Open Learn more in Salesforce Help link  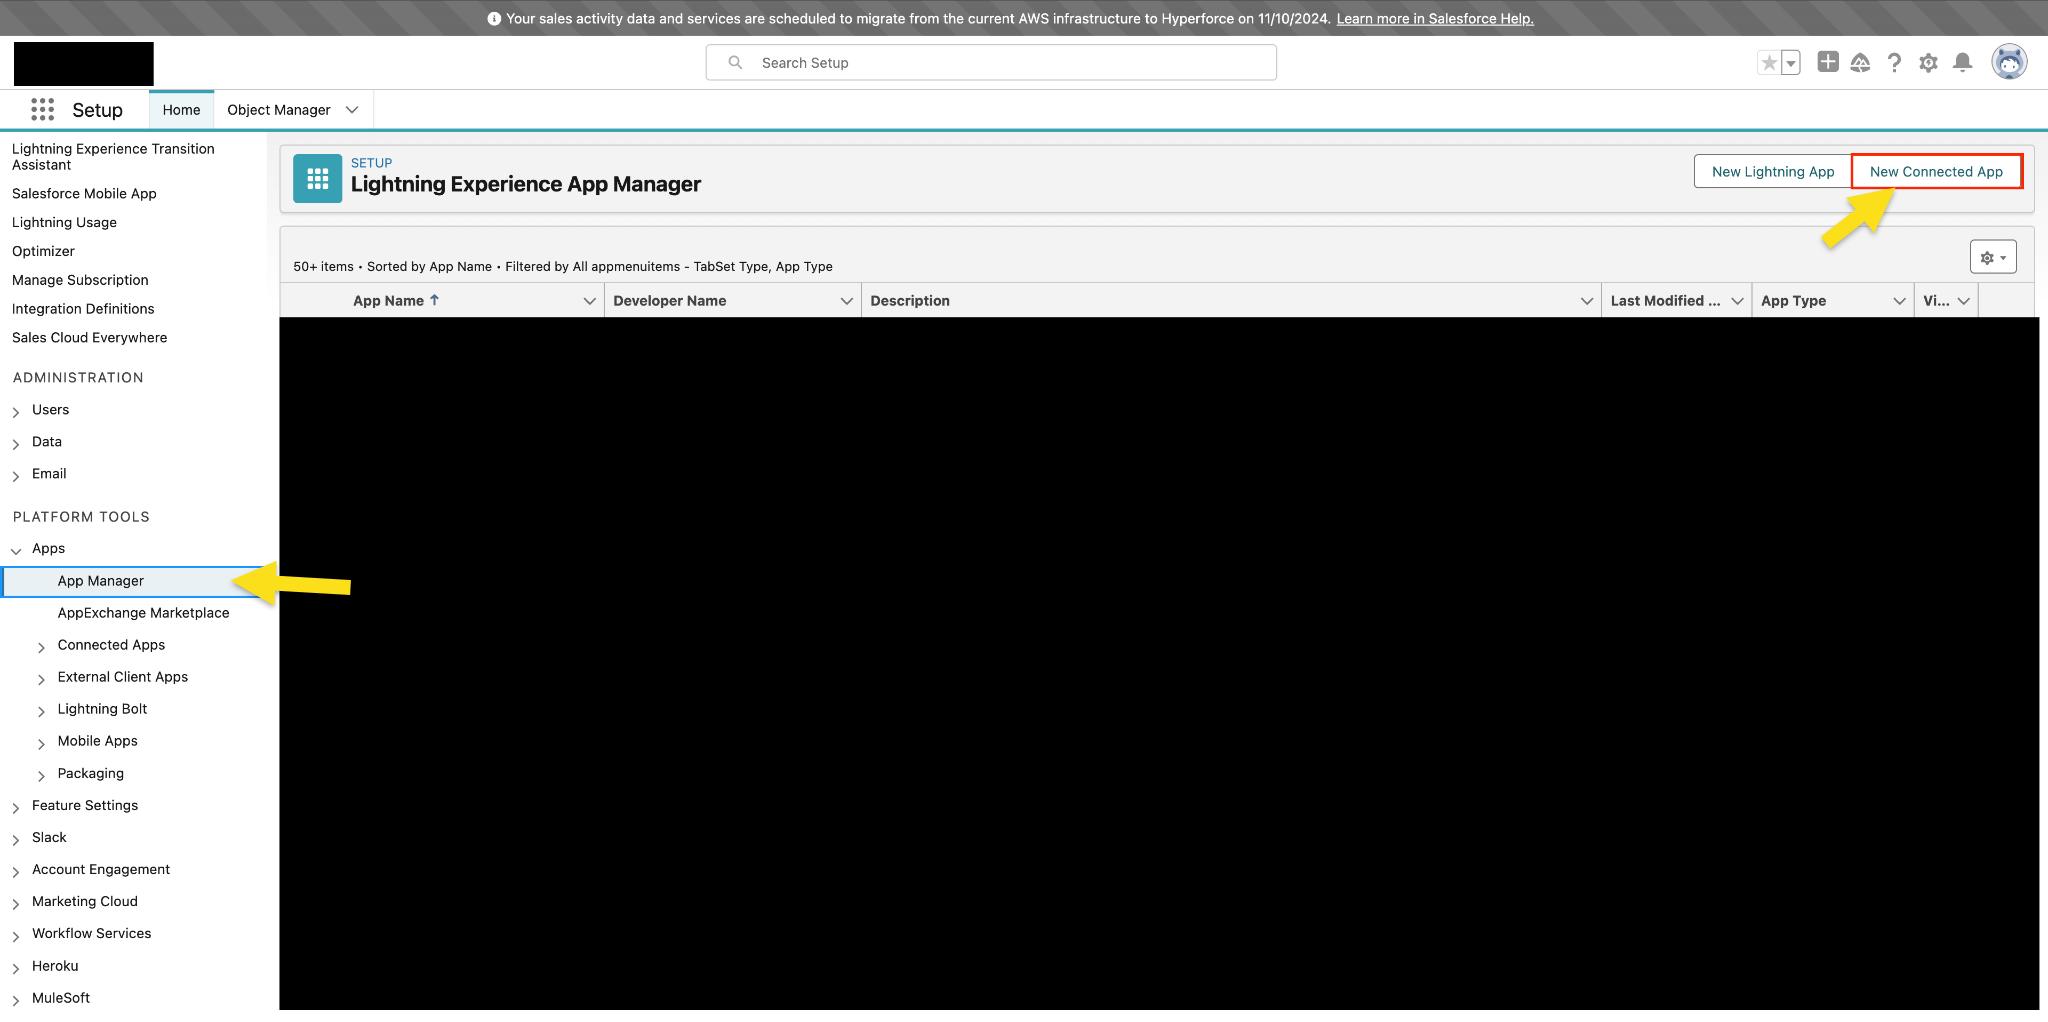tap(1435, 19)
